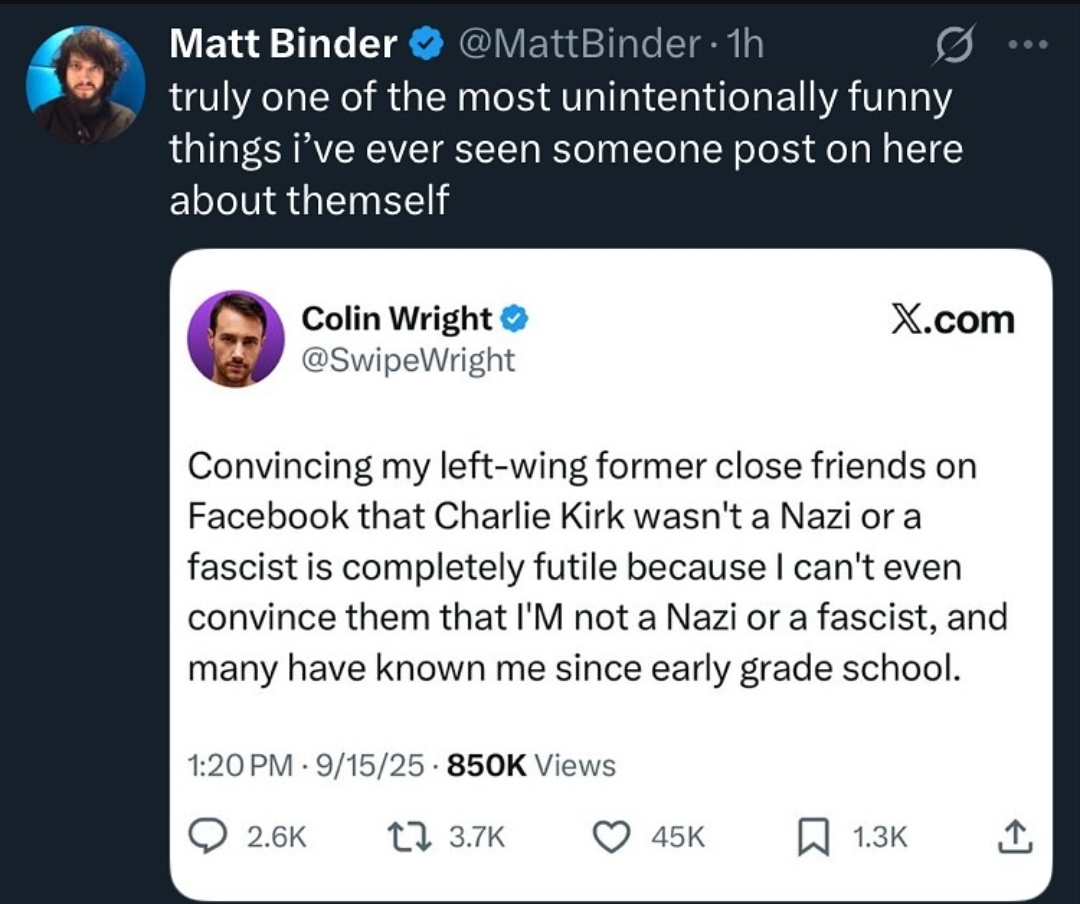Open the @SwipeWright handle
Viewport: 1080px width, 904px height.
pyautogui.click(x=408, y=361)
